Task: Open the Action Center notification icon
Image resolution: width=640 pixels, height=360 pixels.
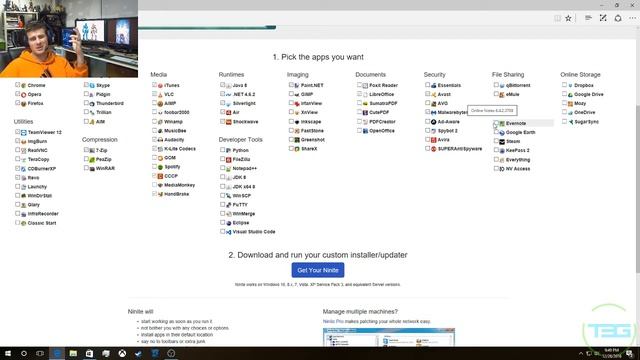Action: coord(630,353)
